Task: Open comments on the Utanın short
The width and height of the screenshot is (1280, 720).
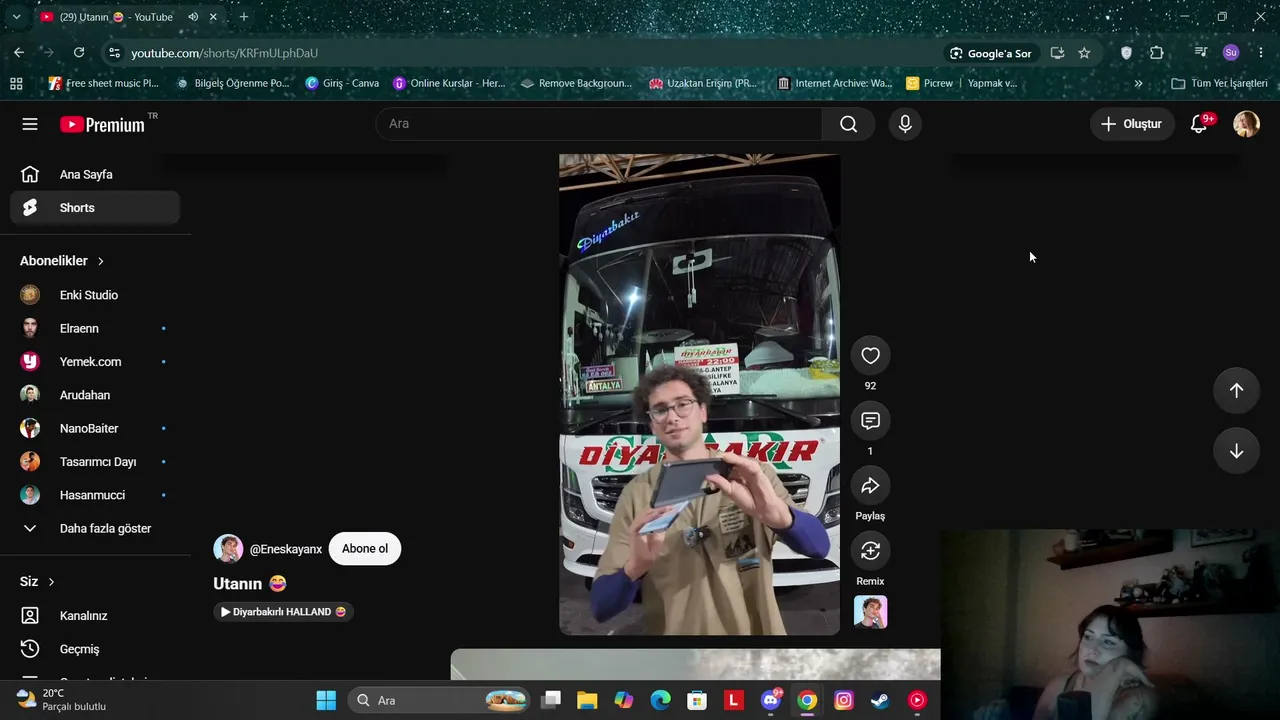Action: 870,421
